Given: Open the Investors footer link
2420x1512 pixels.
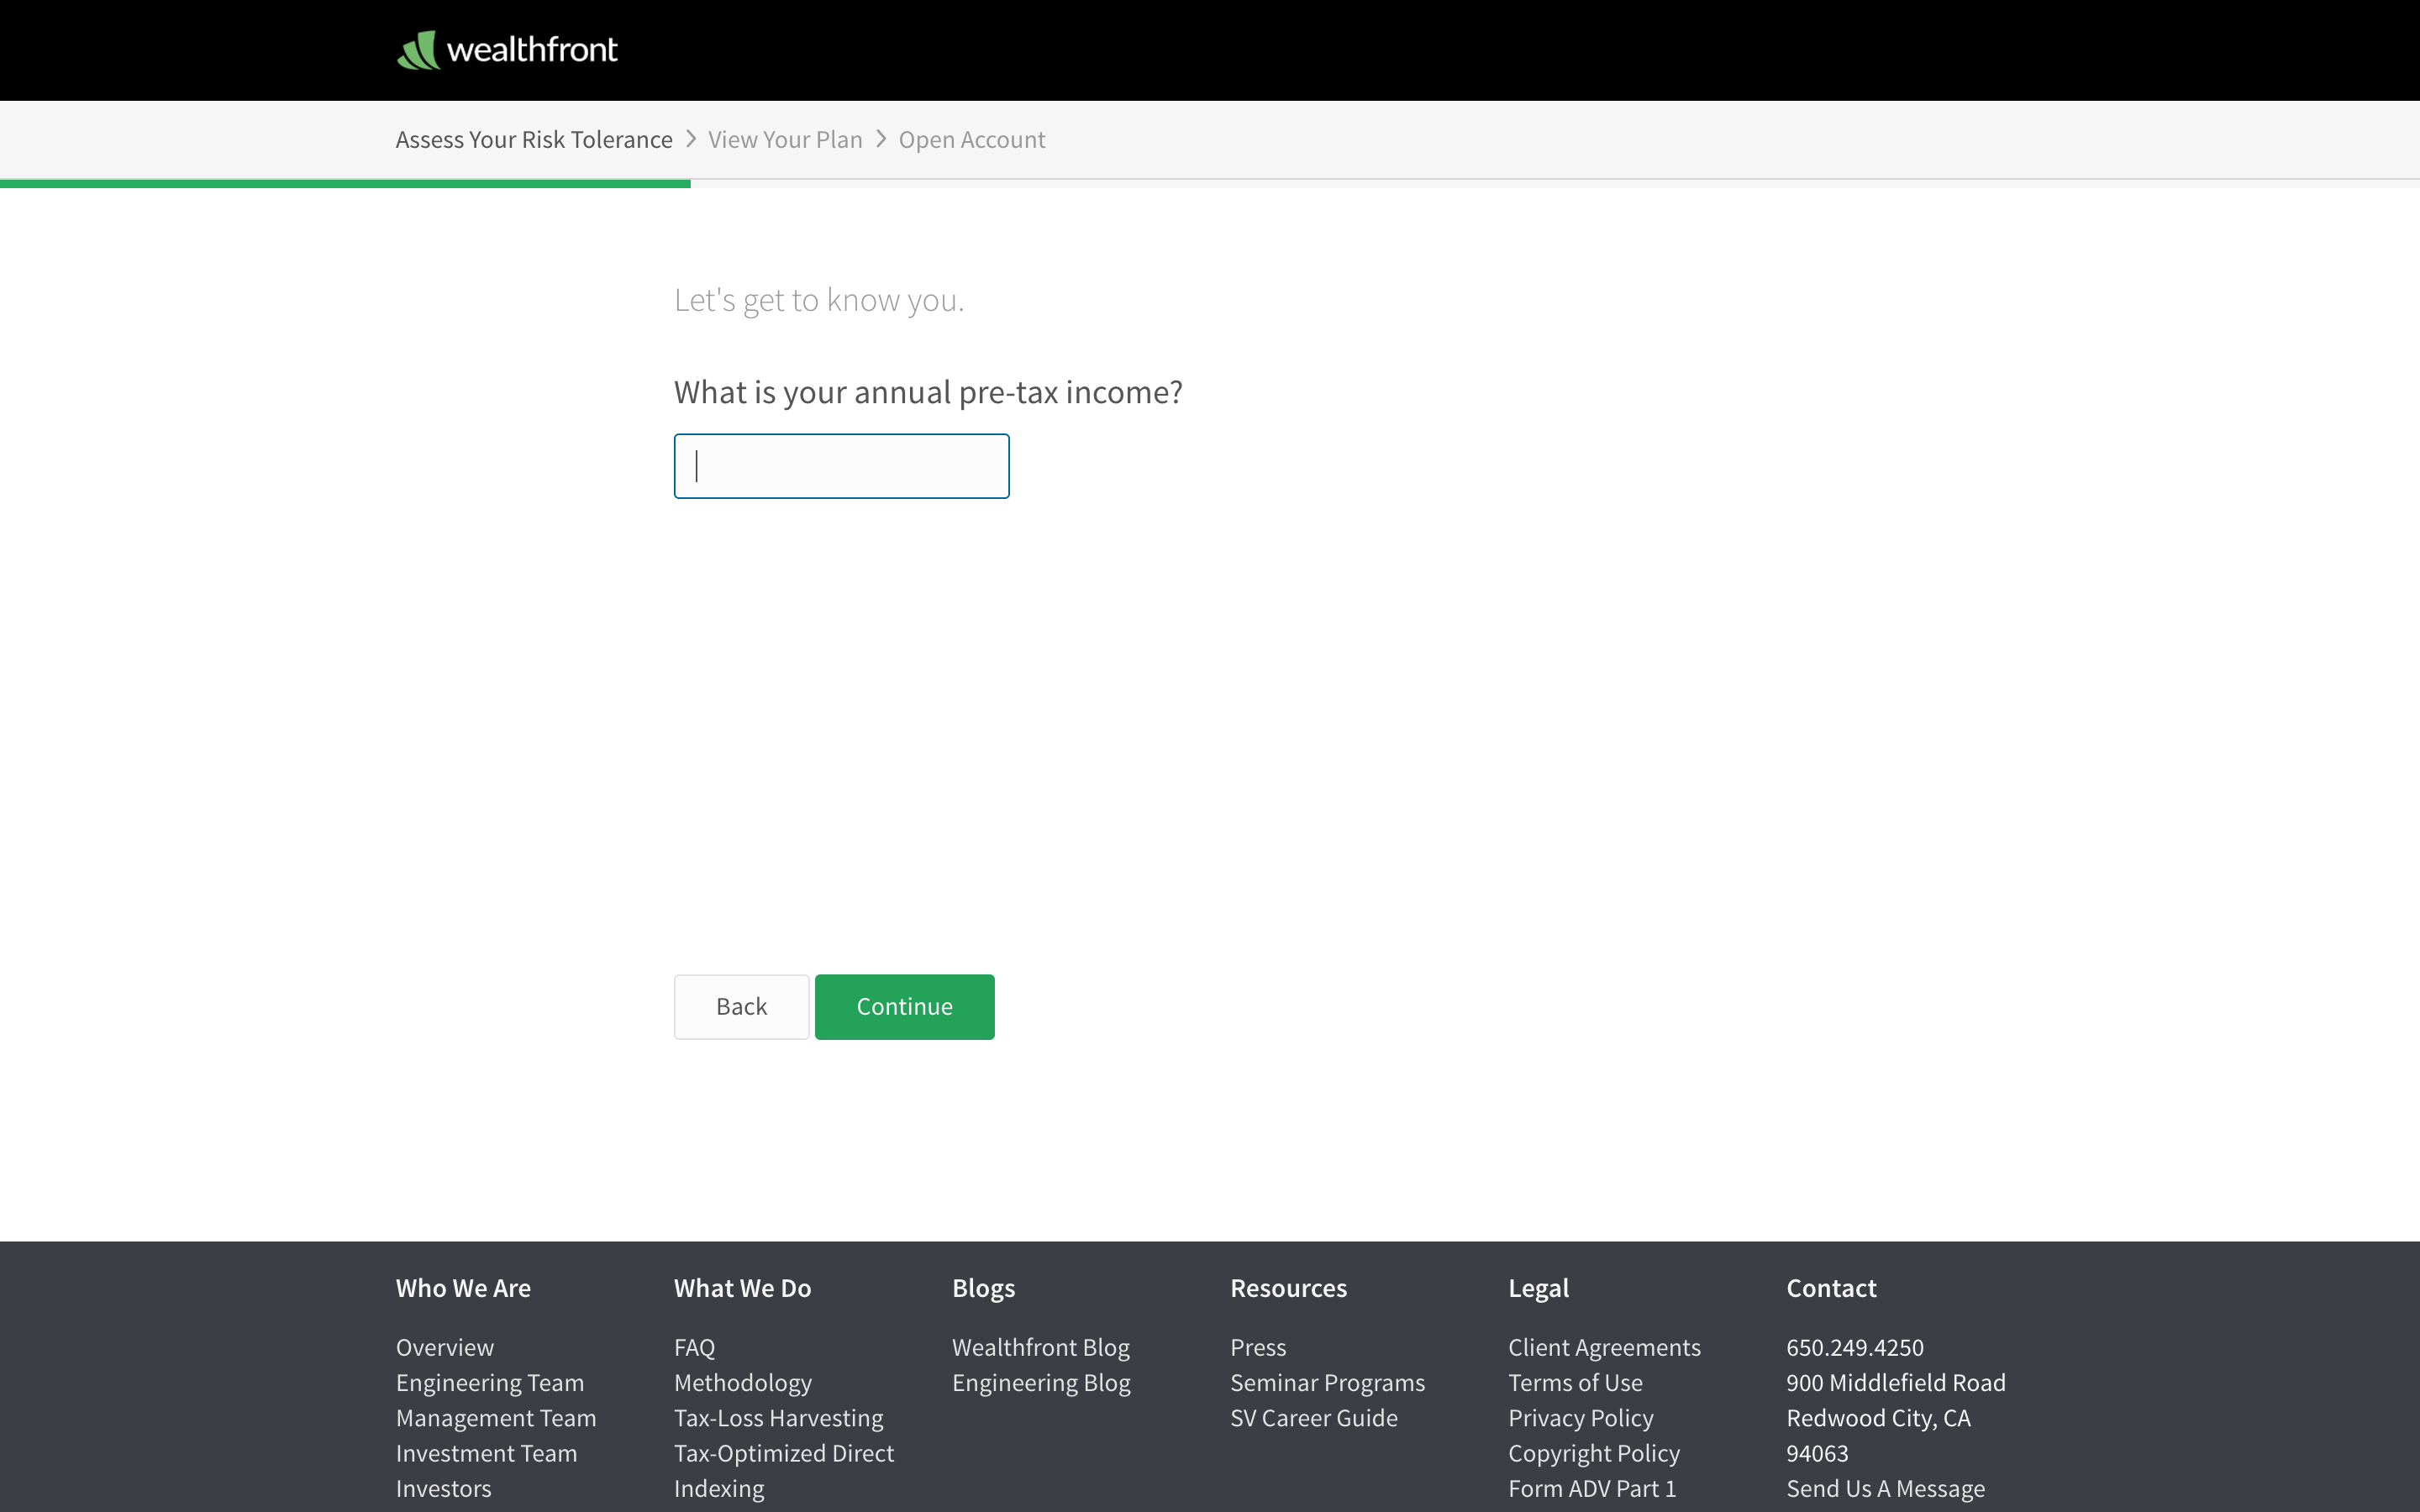Looking at the screenshot, I should [x=444, y=1488].
